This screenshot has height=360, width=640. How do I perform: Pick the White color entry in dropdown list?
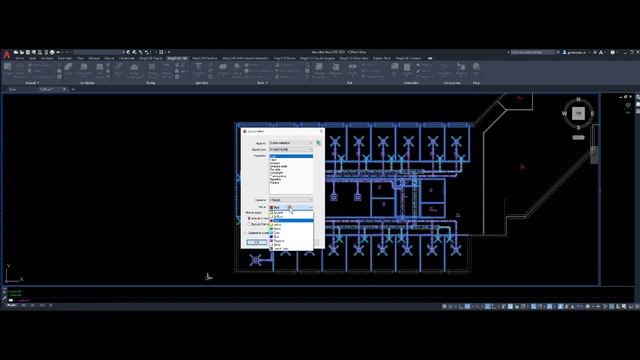pyautogui.click(x=291, y=245)
